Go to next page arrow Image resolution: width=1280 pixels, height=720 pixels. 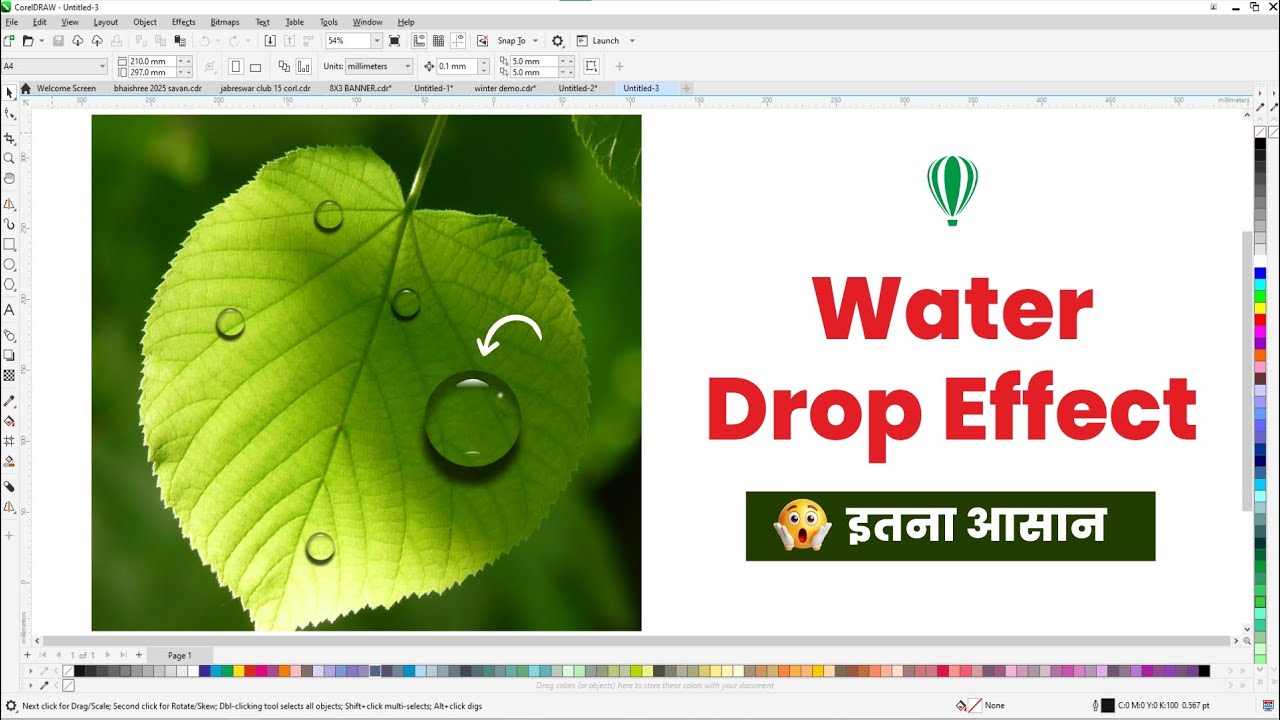[108, 655]
